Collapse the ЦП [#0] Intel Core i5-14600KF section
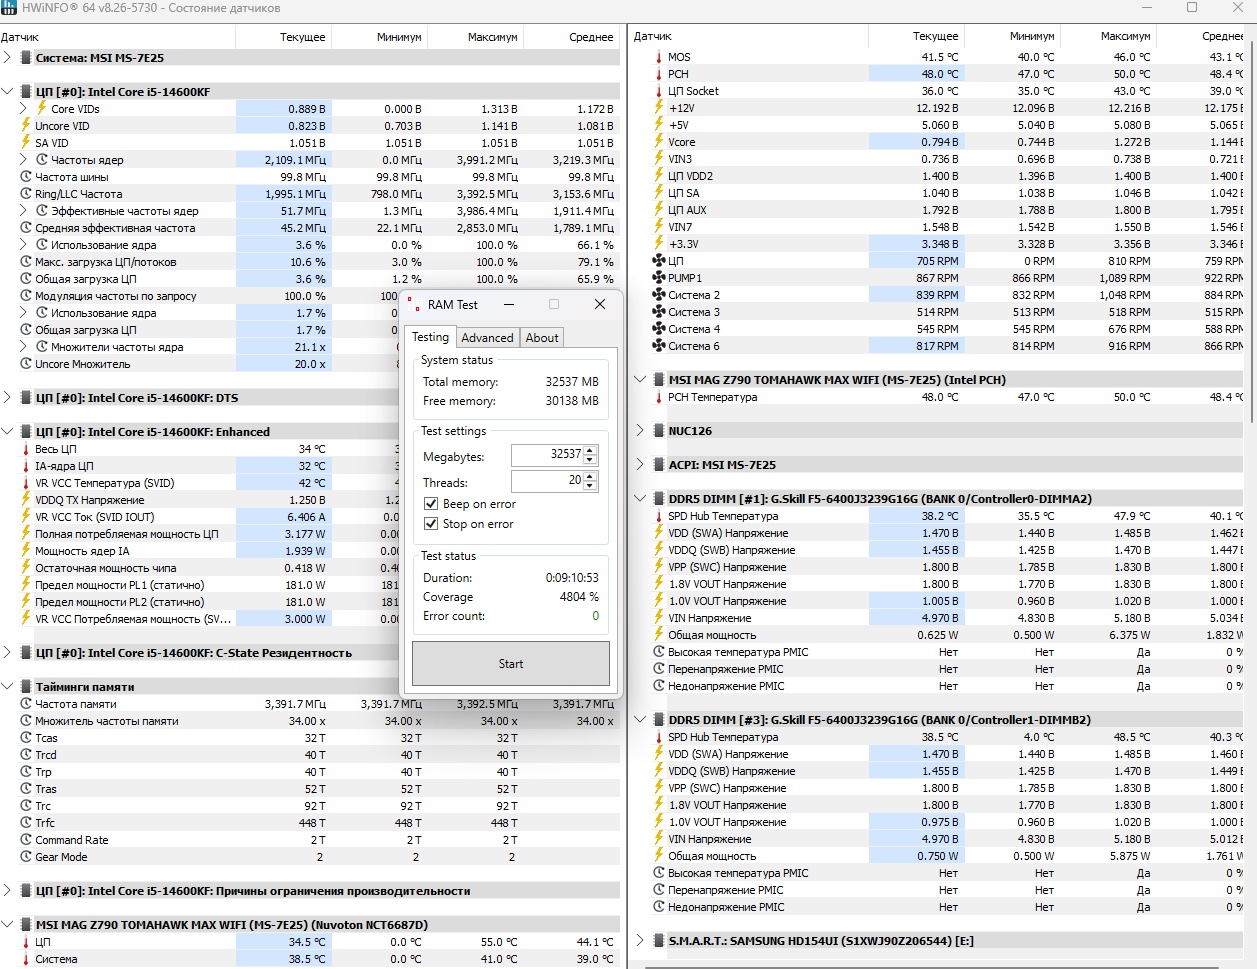1257x969 pixels. (8, 92)
